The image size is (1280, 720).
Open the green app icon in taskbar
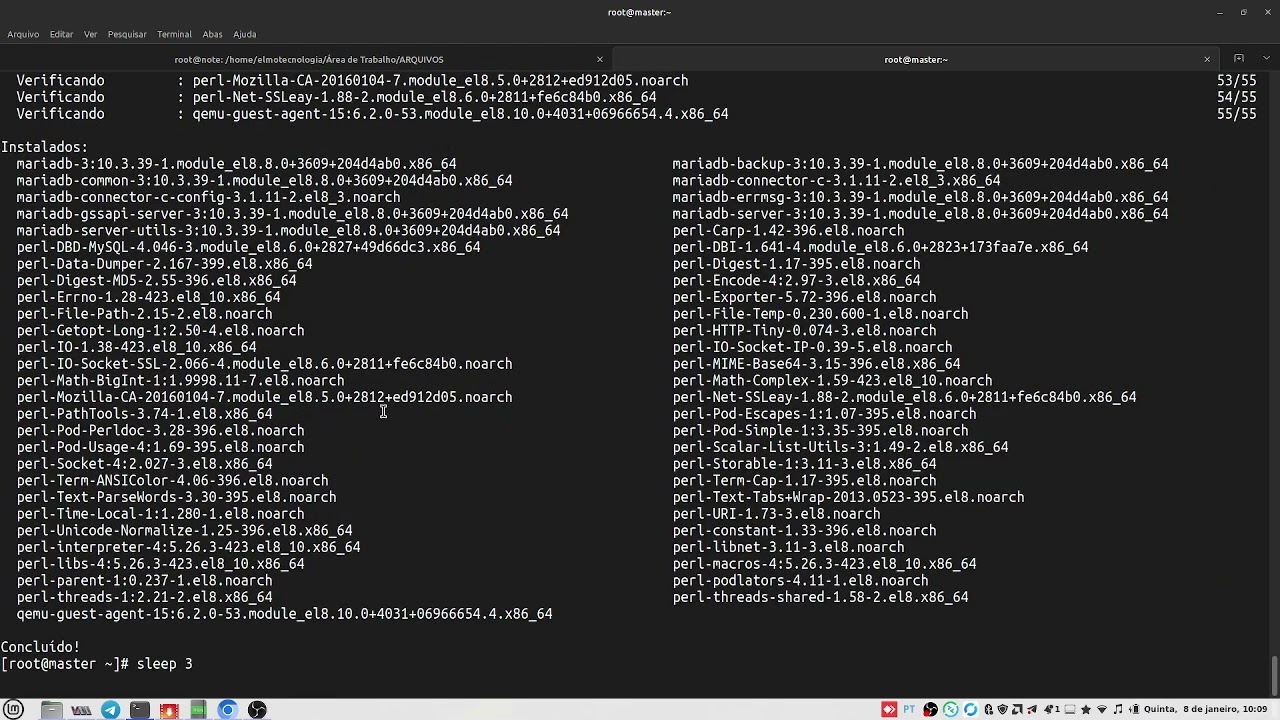[198, 710]
